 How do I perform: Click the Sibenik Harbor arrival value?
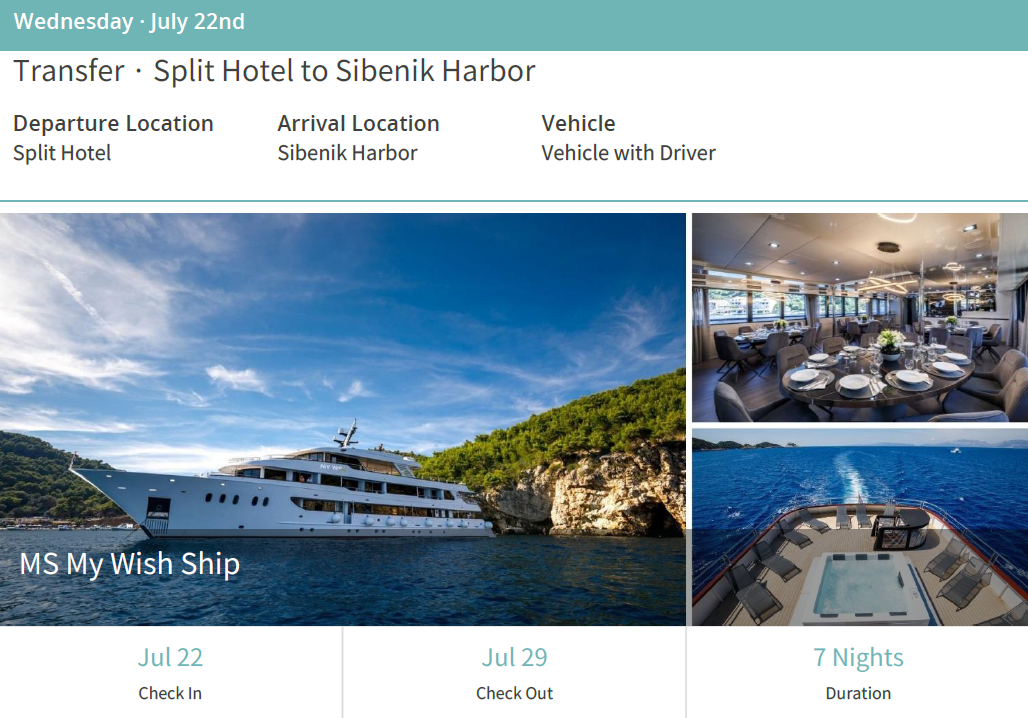[x=347, y=153]
